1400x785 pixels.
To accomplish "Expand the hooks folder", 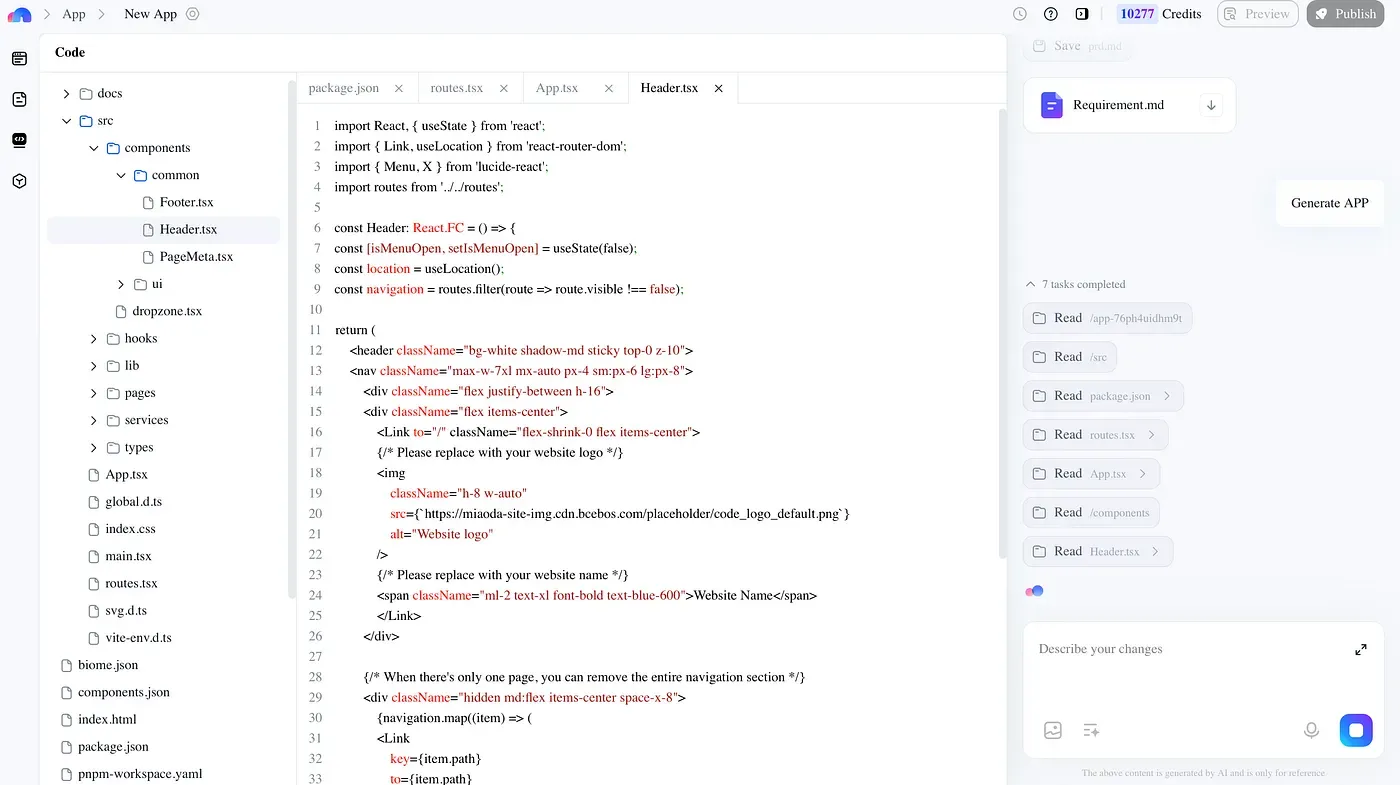I will coord(94,339).
